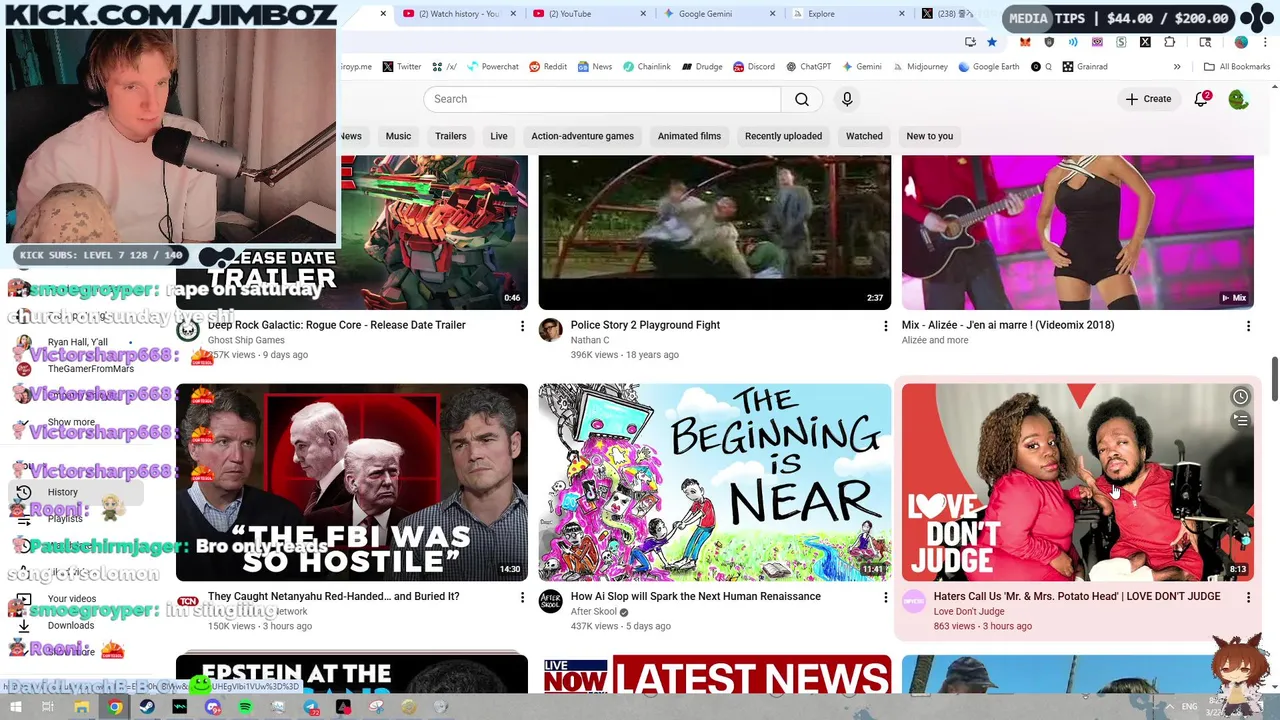1280x720 pixels.
Task: Open the Grainrad bookmark
Action: tap(1085, 67)
